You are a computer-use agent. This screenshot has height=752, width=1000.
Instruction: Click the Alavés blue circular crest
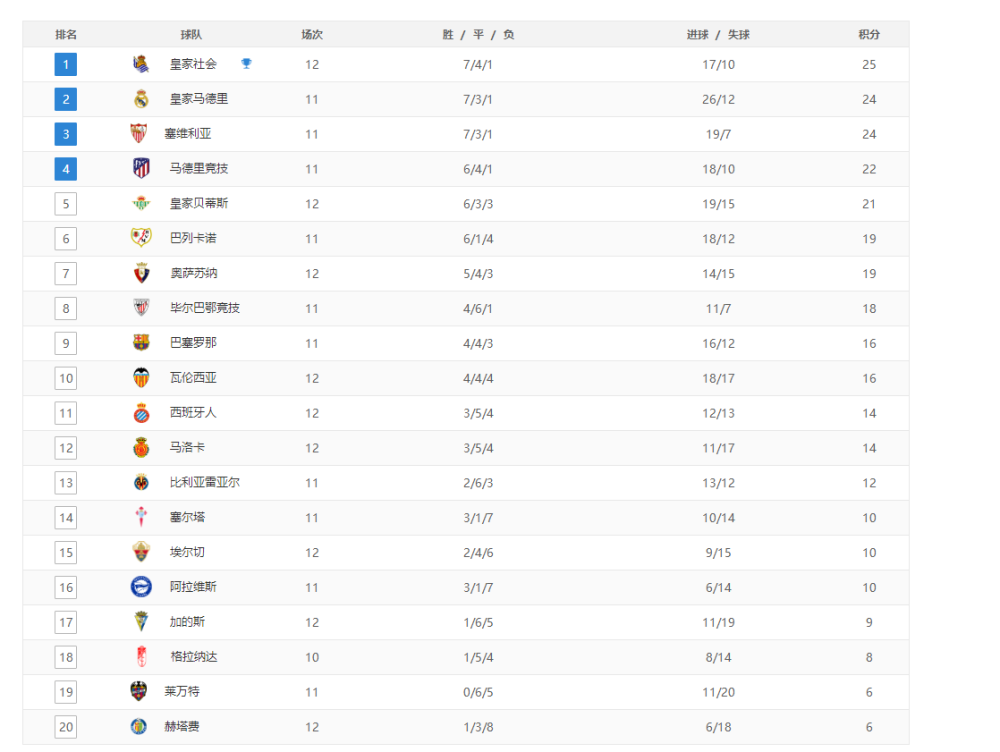click(x=141, y=587)
